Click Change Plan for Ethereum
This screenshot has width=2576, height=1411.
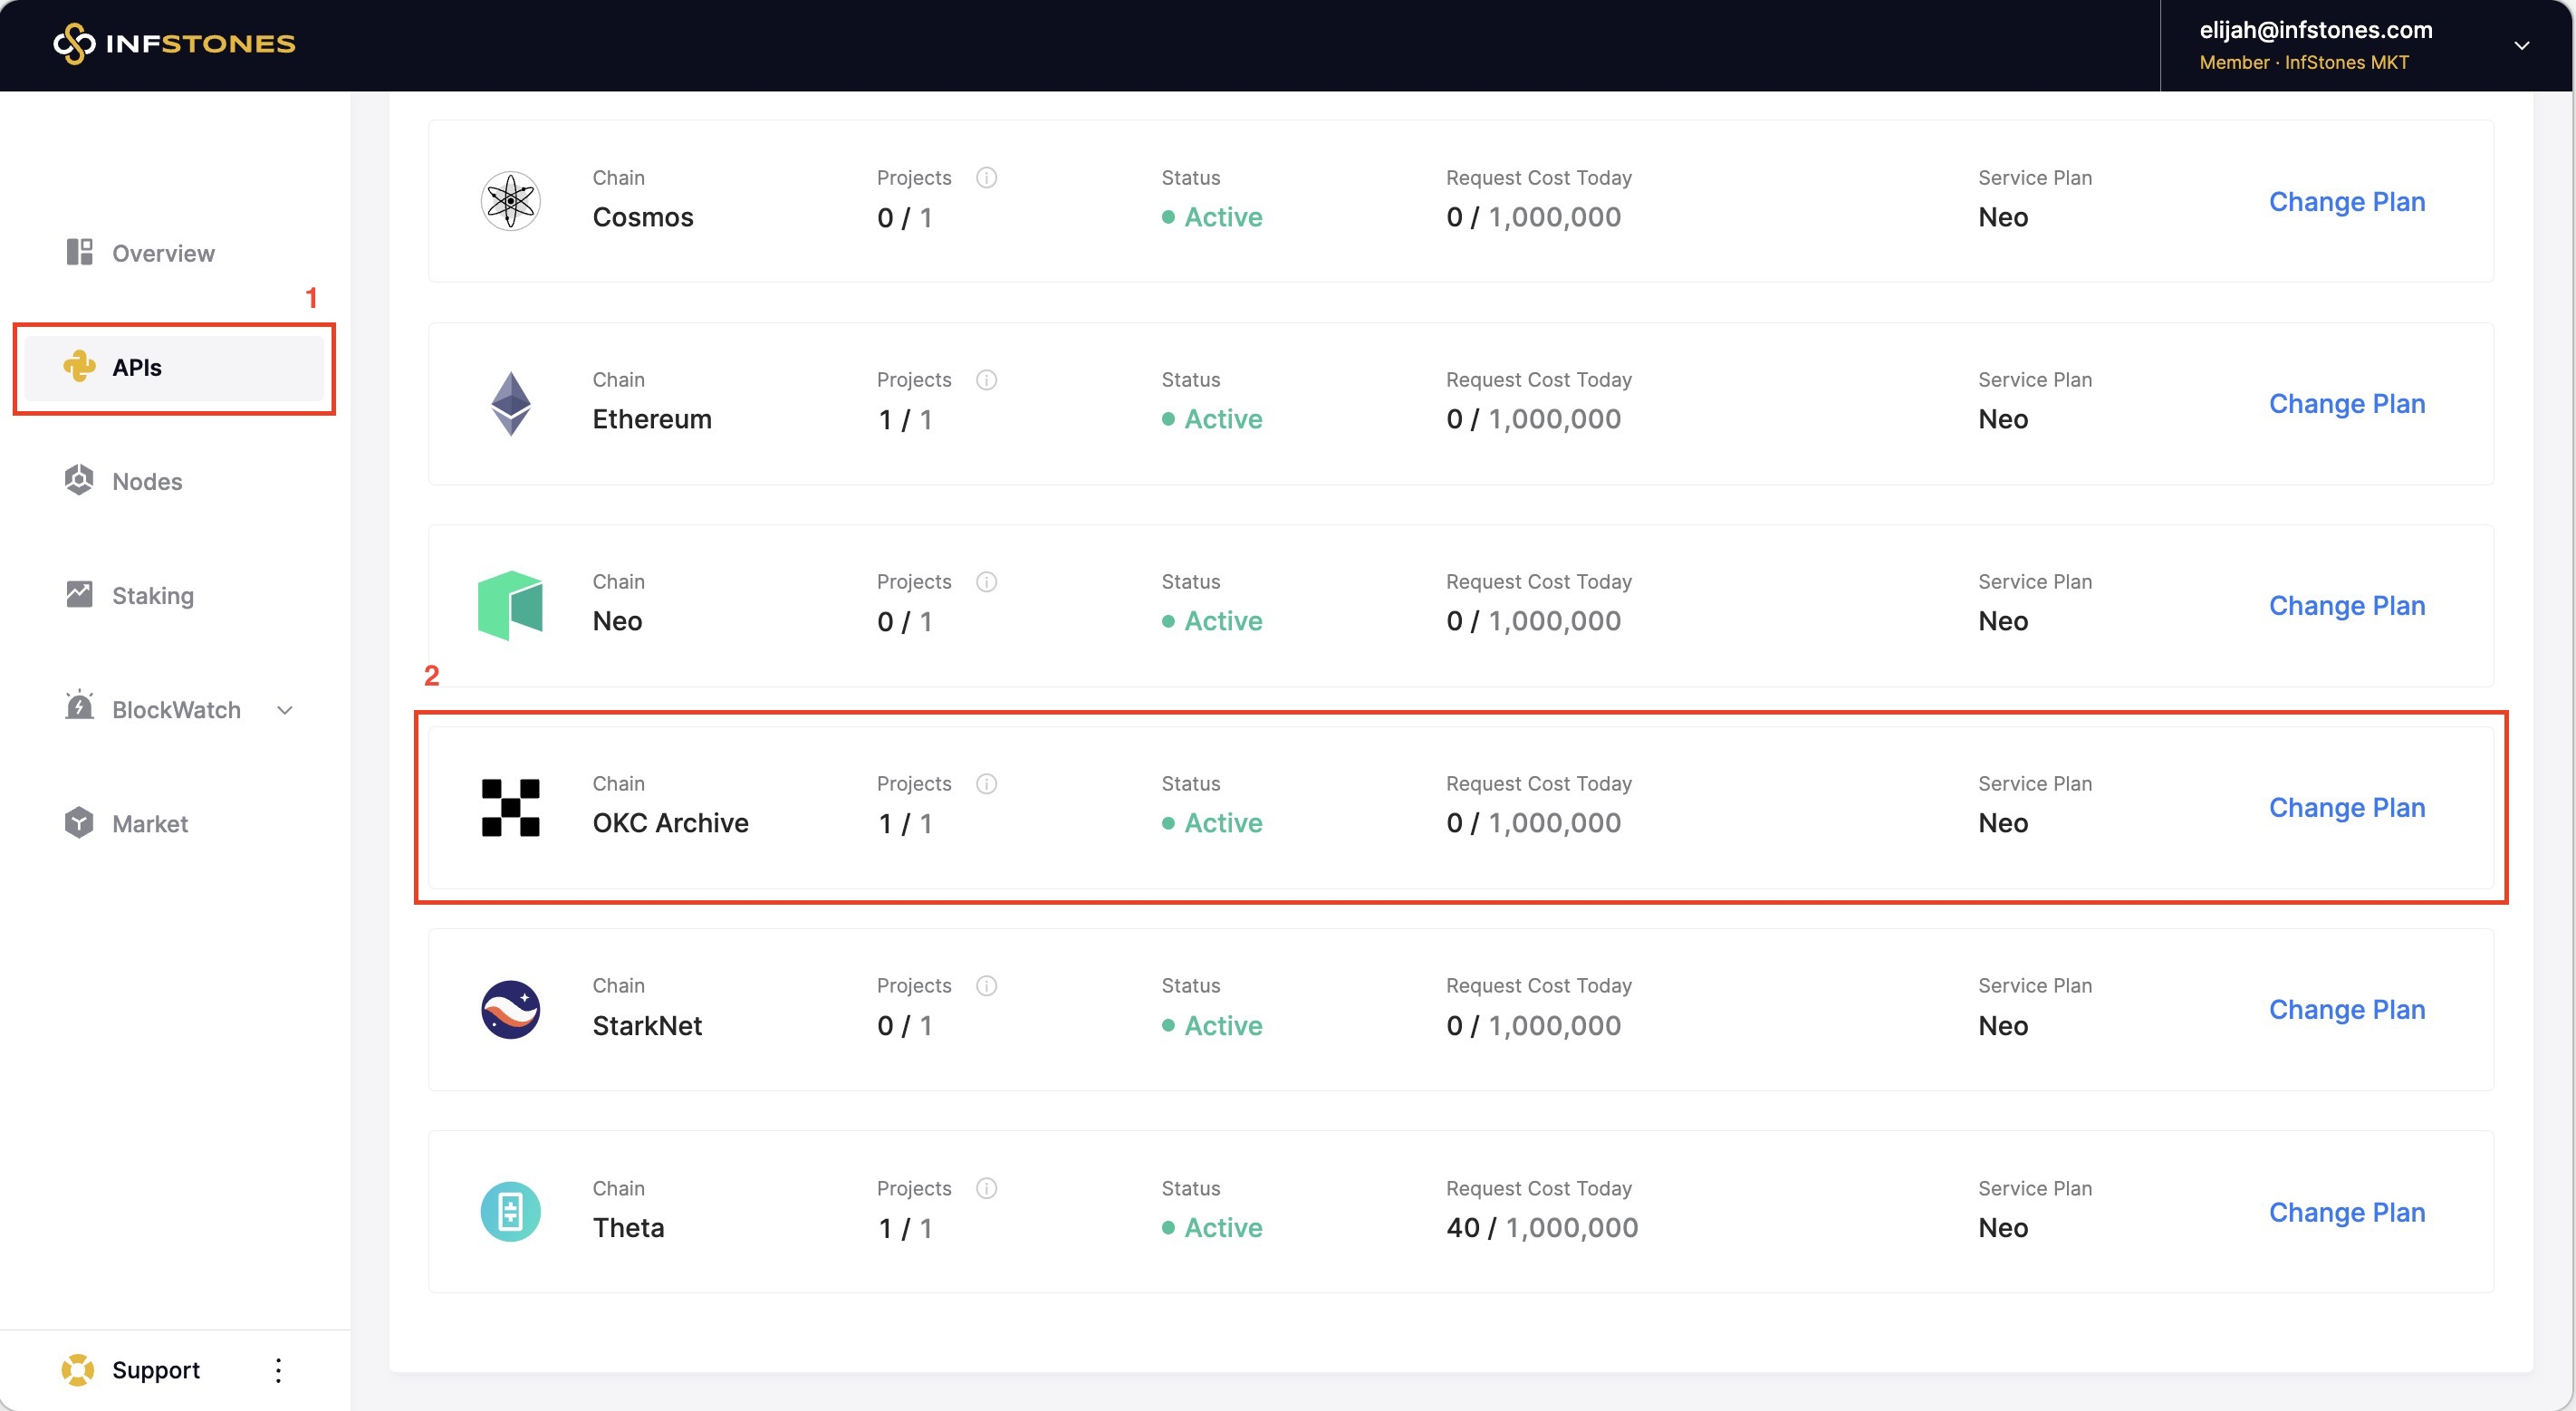[x=2346, y=403]
